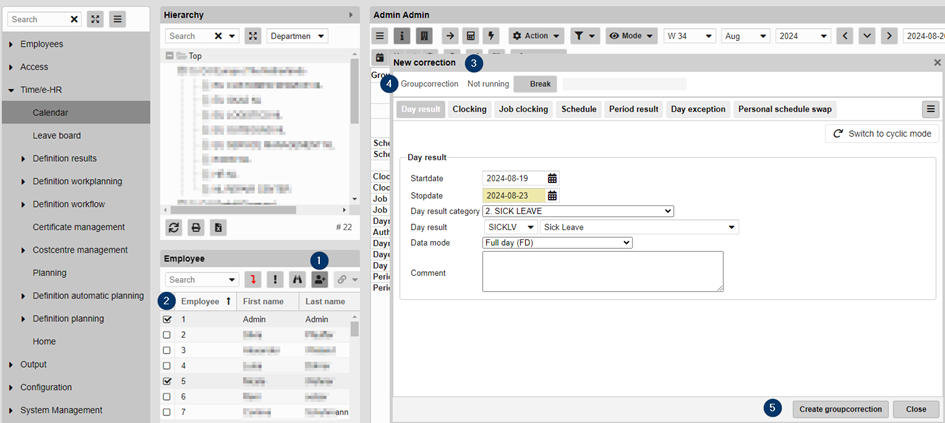This screenshot has width=945, height=423.
Task: Click the add employee group icon
Action: [x=319, y=280]
